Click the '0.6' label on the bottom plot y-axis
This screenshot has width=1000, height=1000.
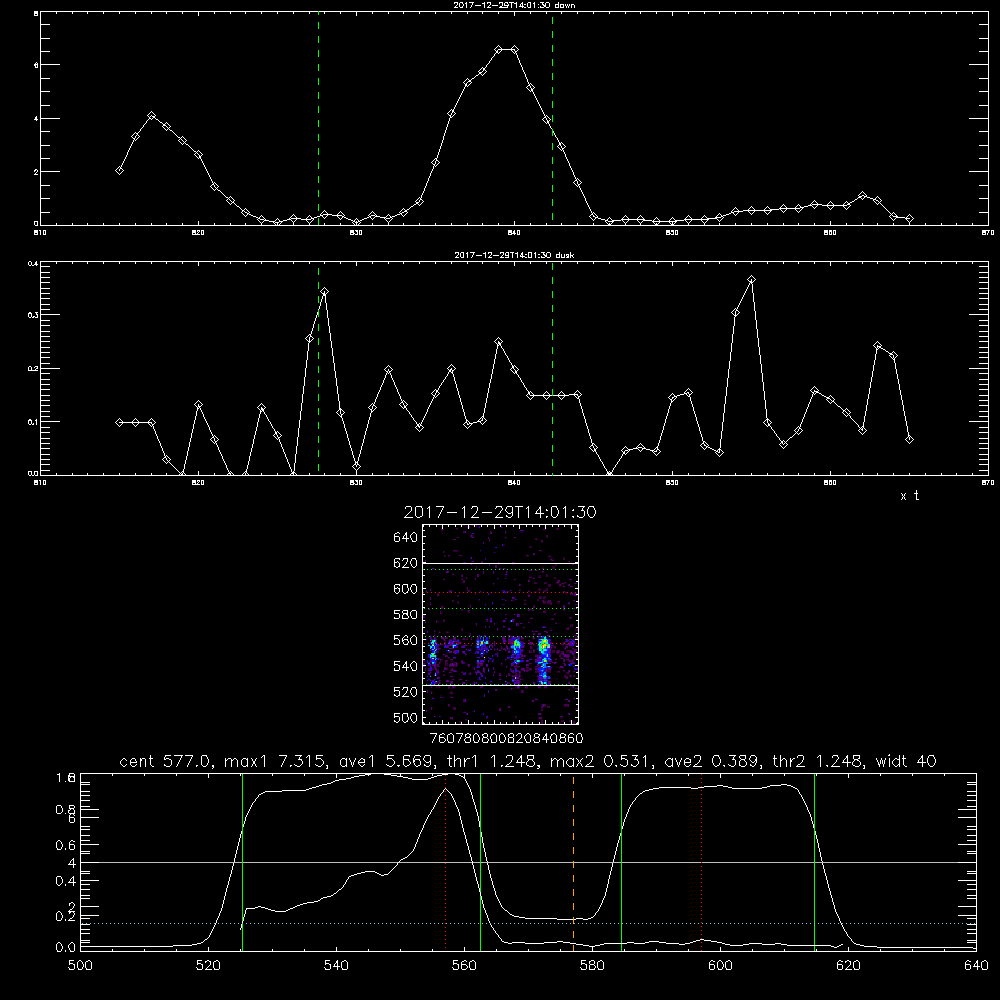point(66,845)
